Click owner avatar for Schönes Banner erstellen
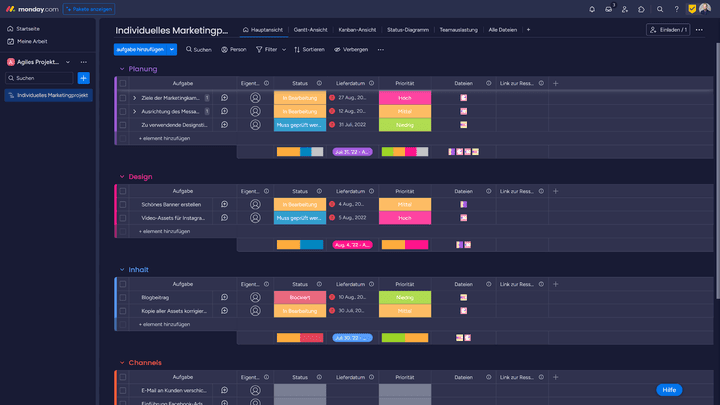The height and width of the screenshot is (405, 720). click(x=256, y=204)
